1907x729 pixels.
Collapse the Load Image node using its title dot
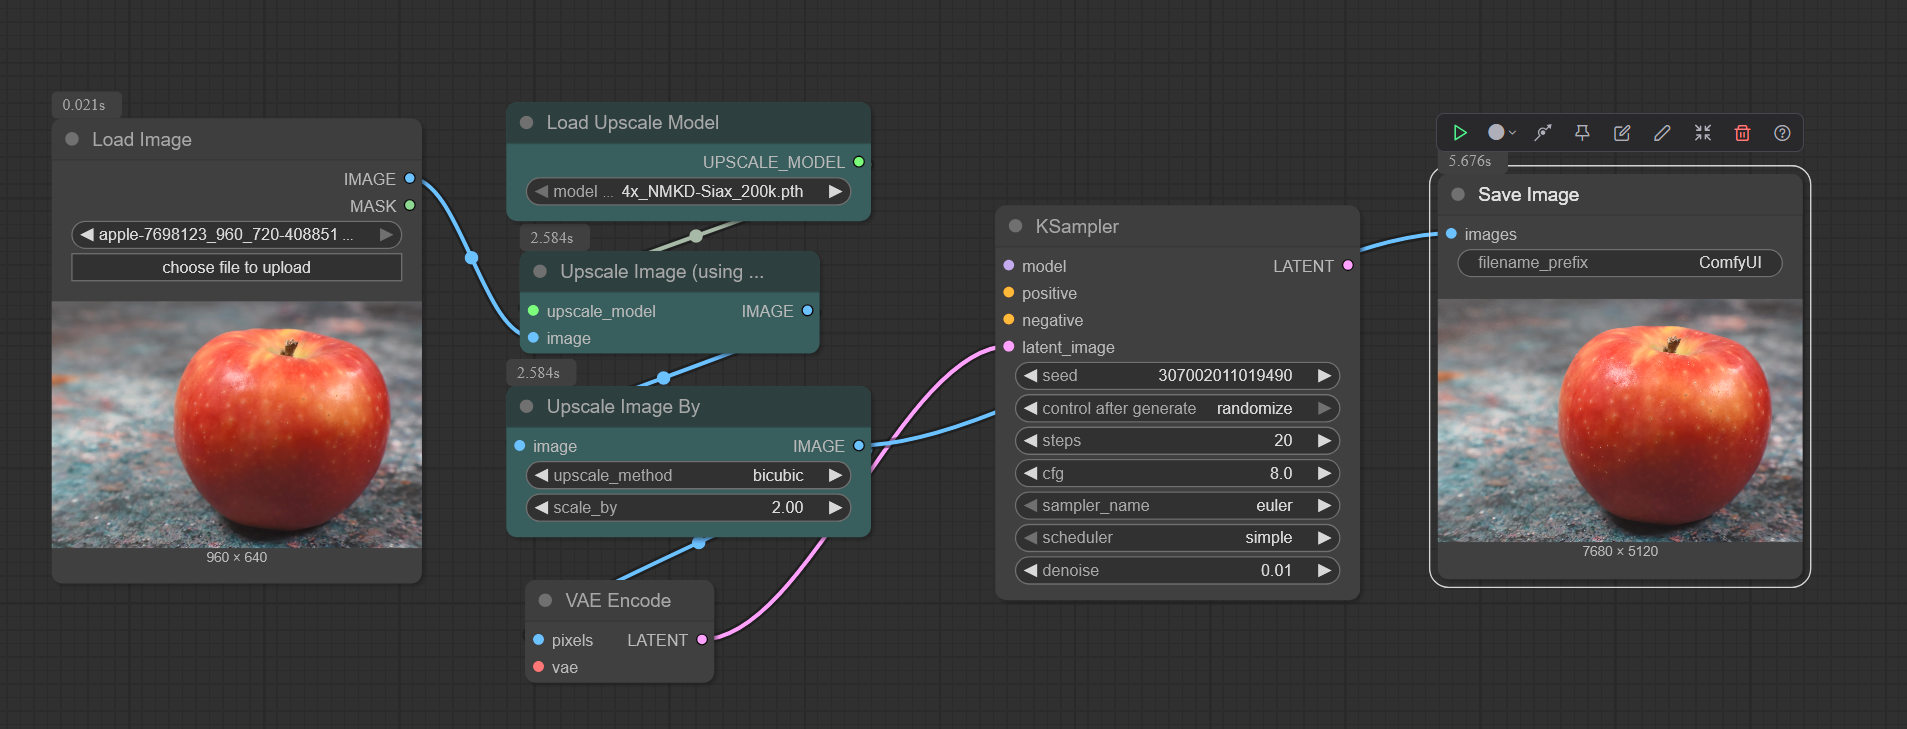tap(72, 139)
